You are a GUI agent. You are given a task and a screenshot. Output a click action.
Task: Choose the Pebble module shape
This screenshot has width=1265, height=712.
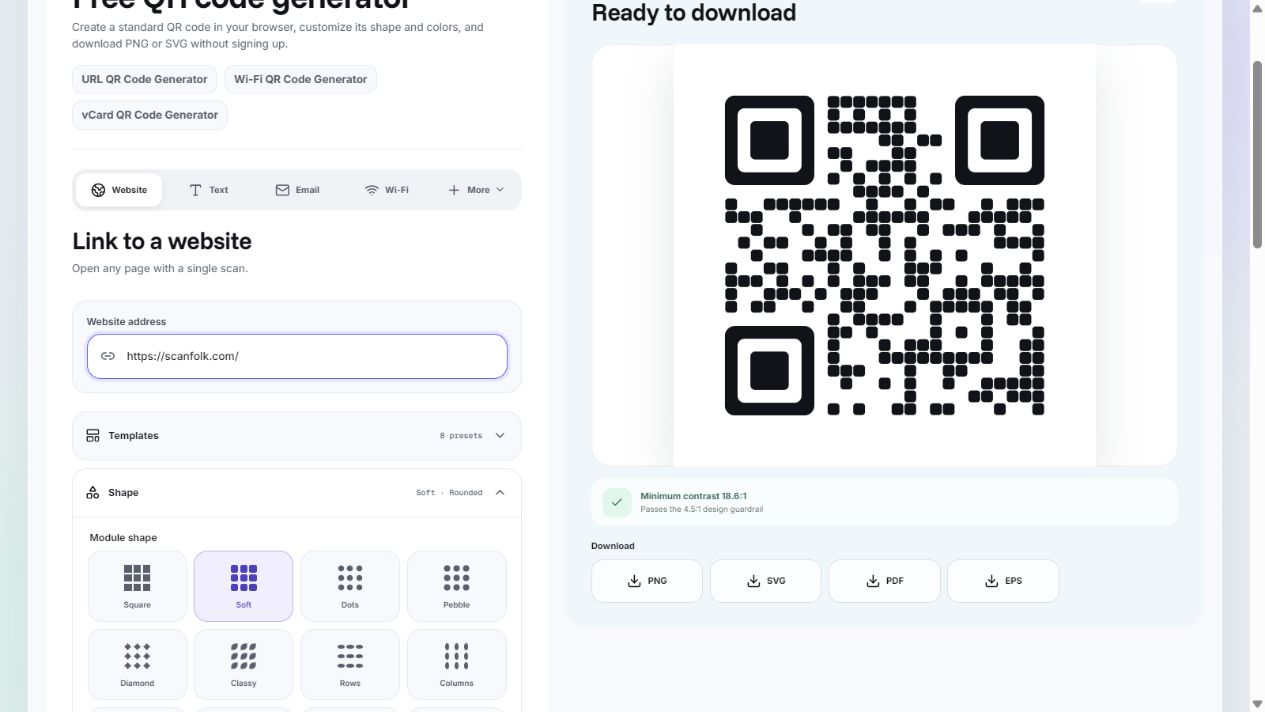456,586
